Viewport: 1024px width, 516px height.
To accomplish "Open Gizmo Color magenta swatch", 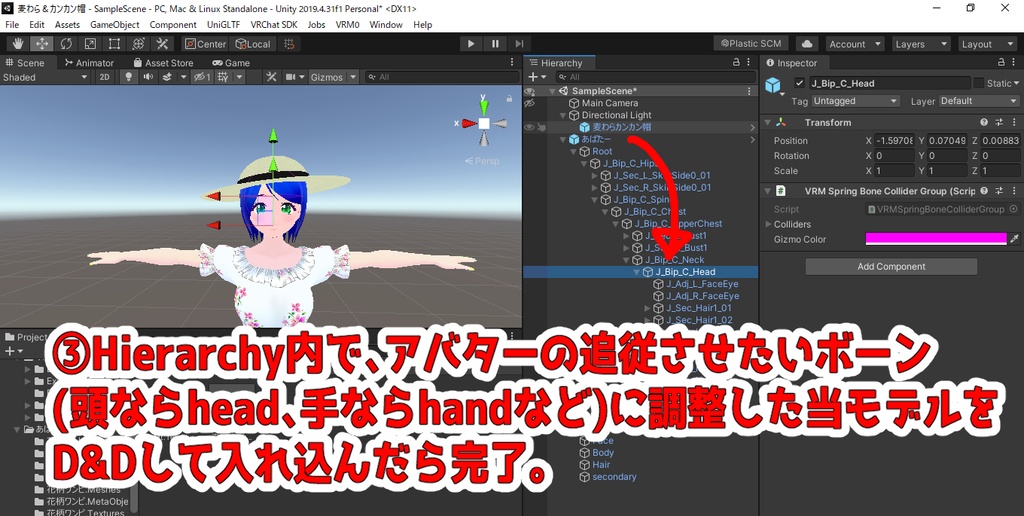I will 936,239.
